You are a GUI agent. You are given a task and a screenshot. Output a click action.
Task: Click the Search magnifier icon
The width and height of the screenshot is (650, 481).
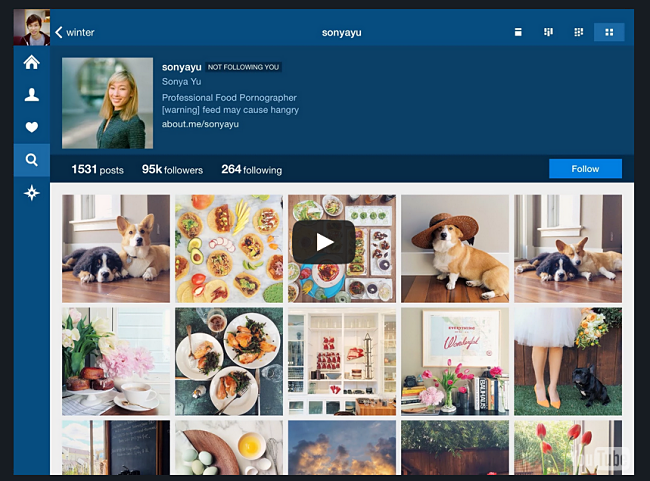pyautogui.click(x=31, y=160)
